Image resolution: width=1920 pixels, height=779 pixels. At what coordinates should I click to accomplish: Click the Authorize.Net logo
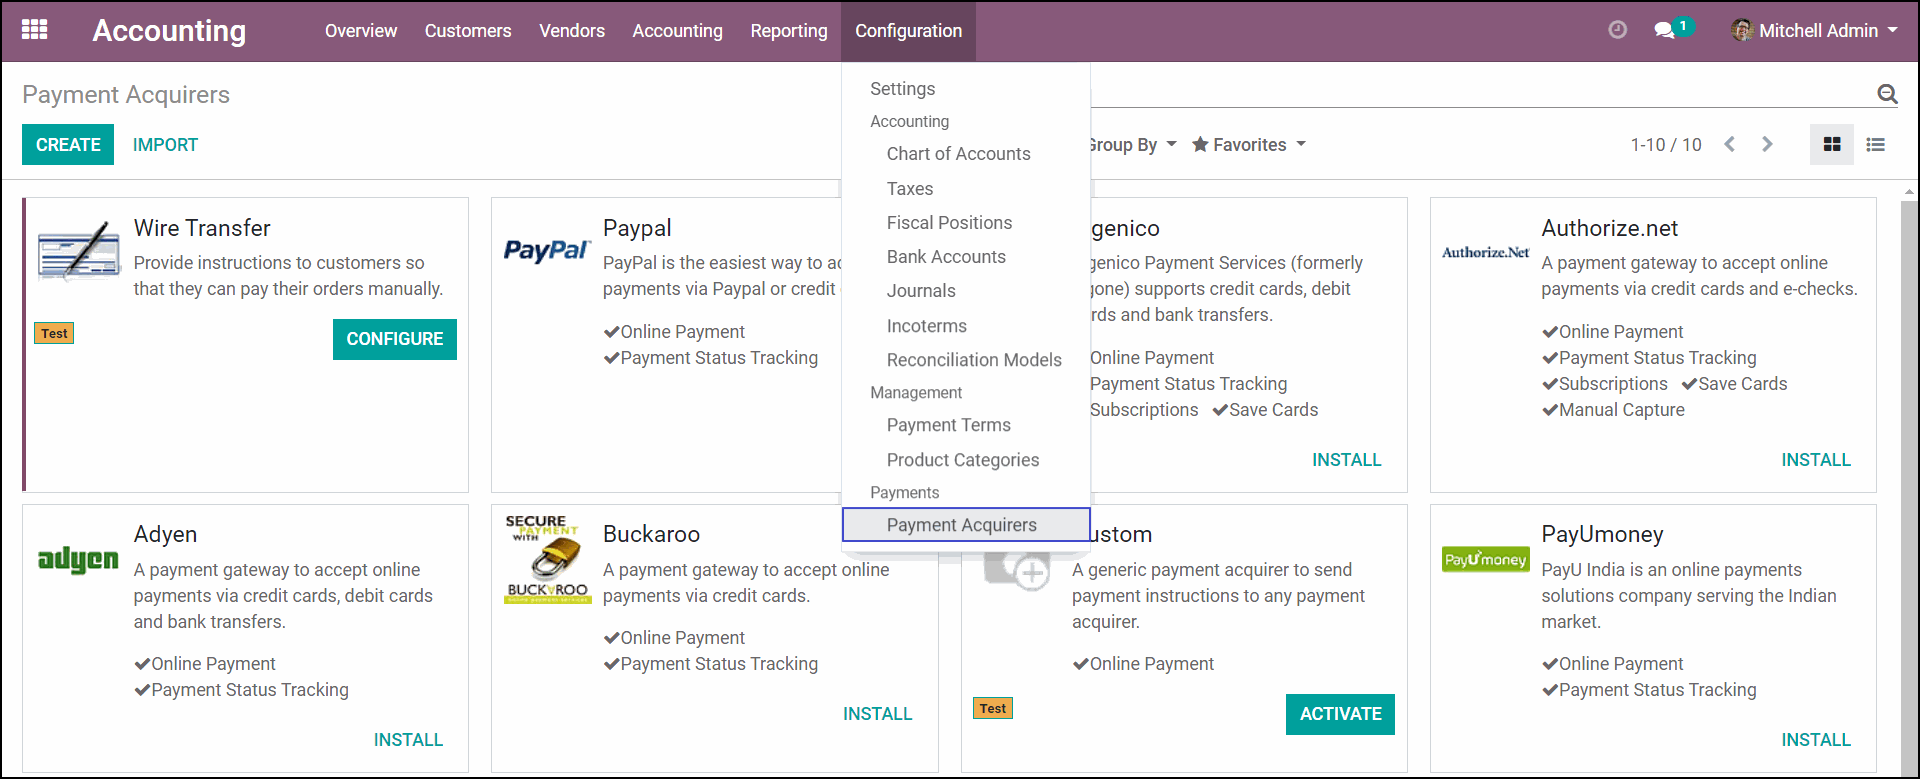tap(1485, 252)
